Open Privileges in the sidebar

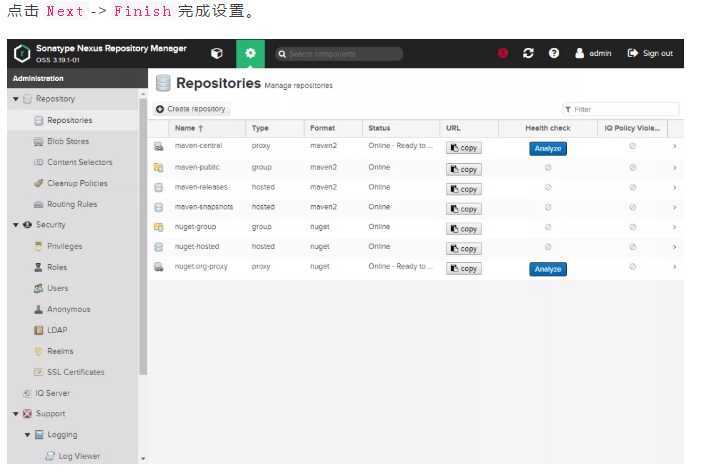click(x=64, y=246)
